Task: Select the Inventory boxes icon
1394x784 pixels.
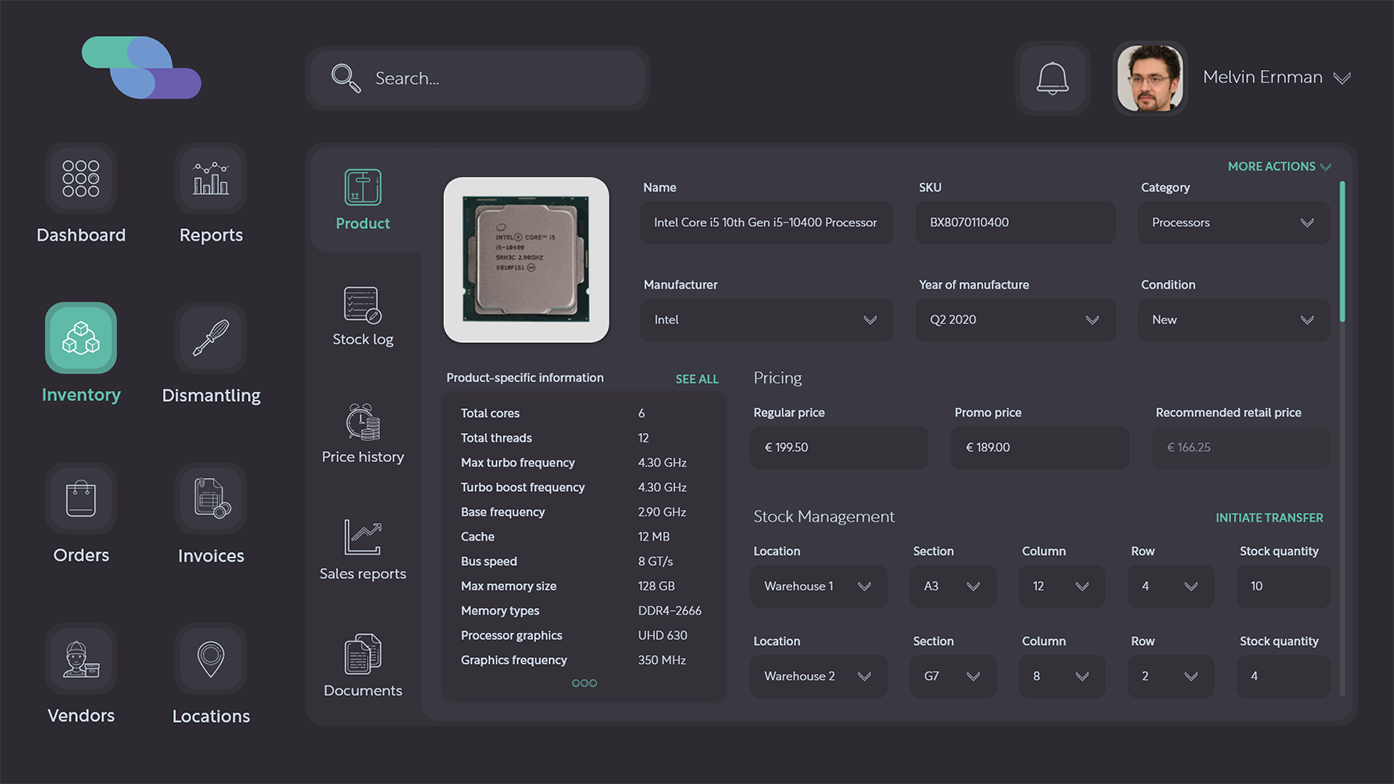Action: click(x=81, y=338)
